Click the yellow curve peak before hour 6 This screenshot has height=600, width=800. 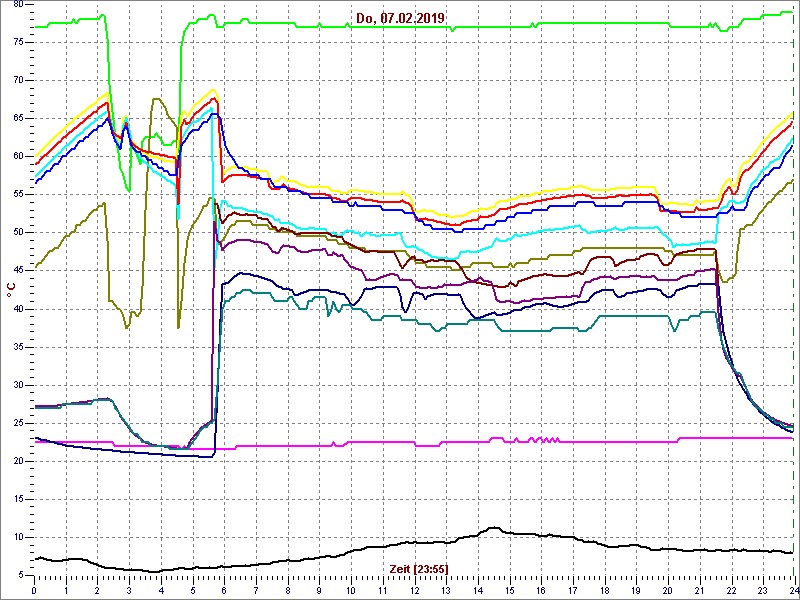pyautogui.click(x=213, y=90)
